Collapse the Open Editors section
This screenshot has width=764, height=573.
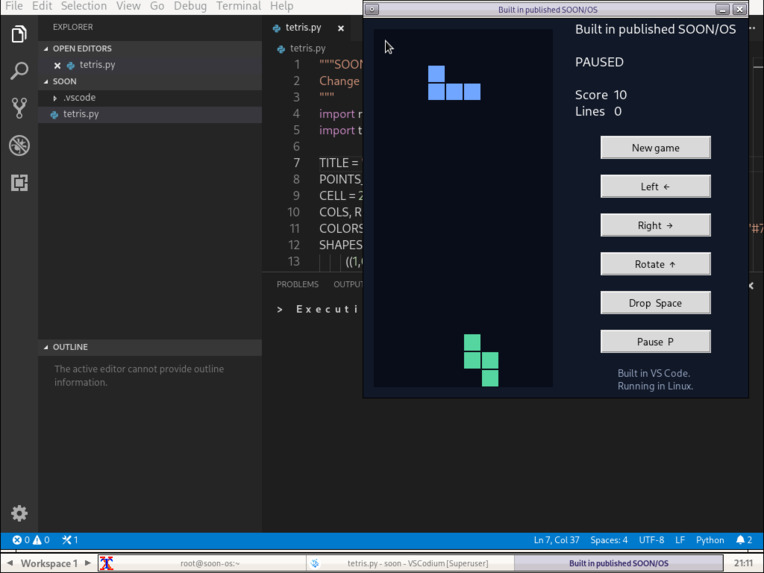(x=46, y=49)
